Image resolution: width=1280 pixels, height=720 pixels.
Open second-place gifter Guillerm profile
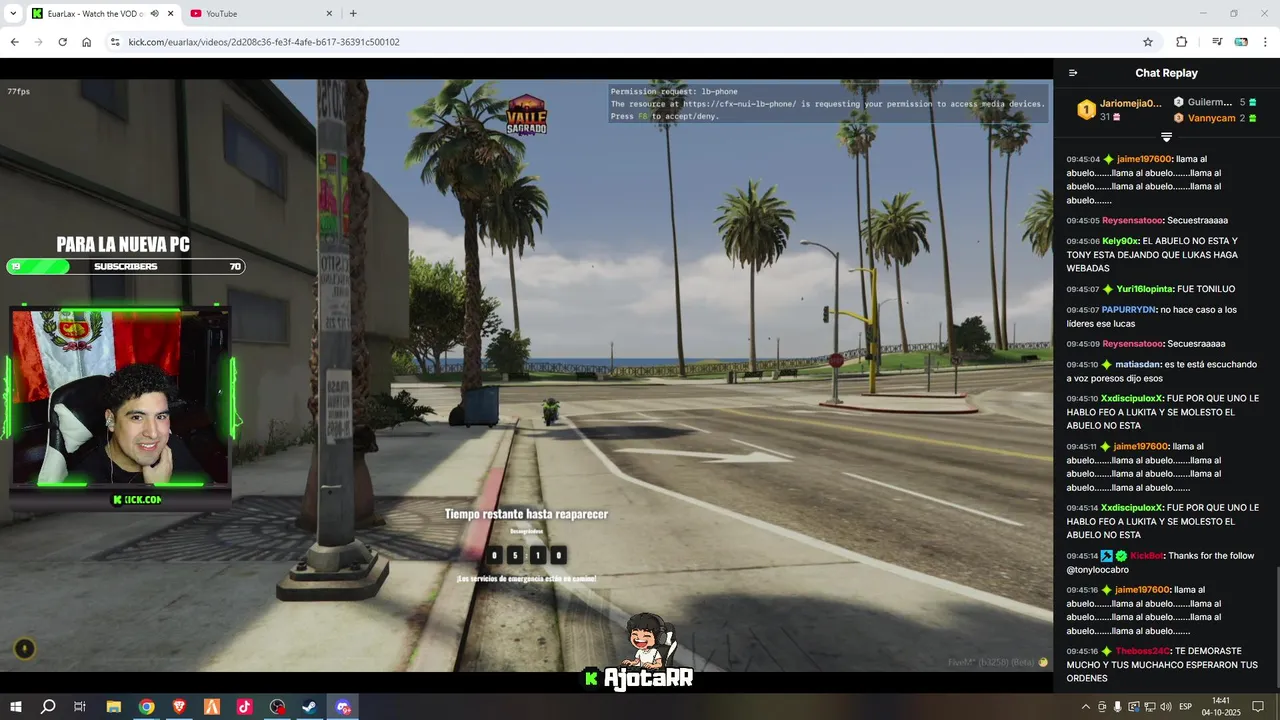click(x=1210, y=102)
